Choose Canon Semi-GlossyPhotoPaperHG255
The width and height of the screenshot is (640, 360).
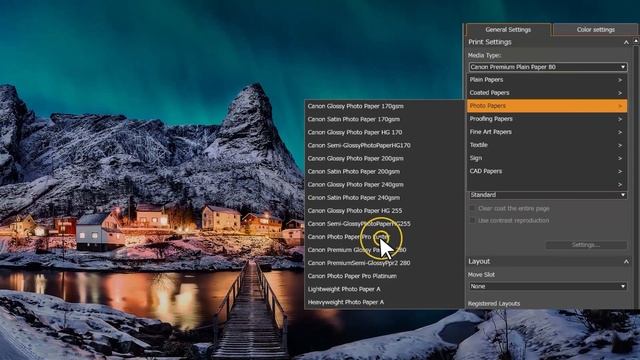tap(384, 224)
